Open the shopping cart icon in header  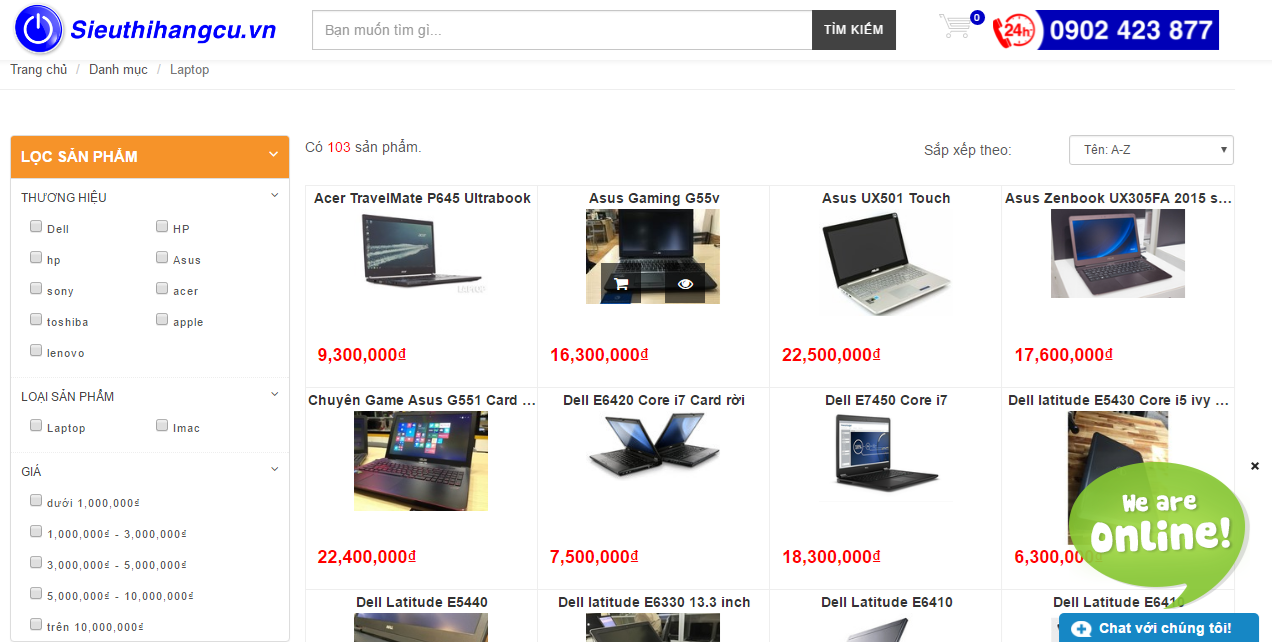(957, 27)
